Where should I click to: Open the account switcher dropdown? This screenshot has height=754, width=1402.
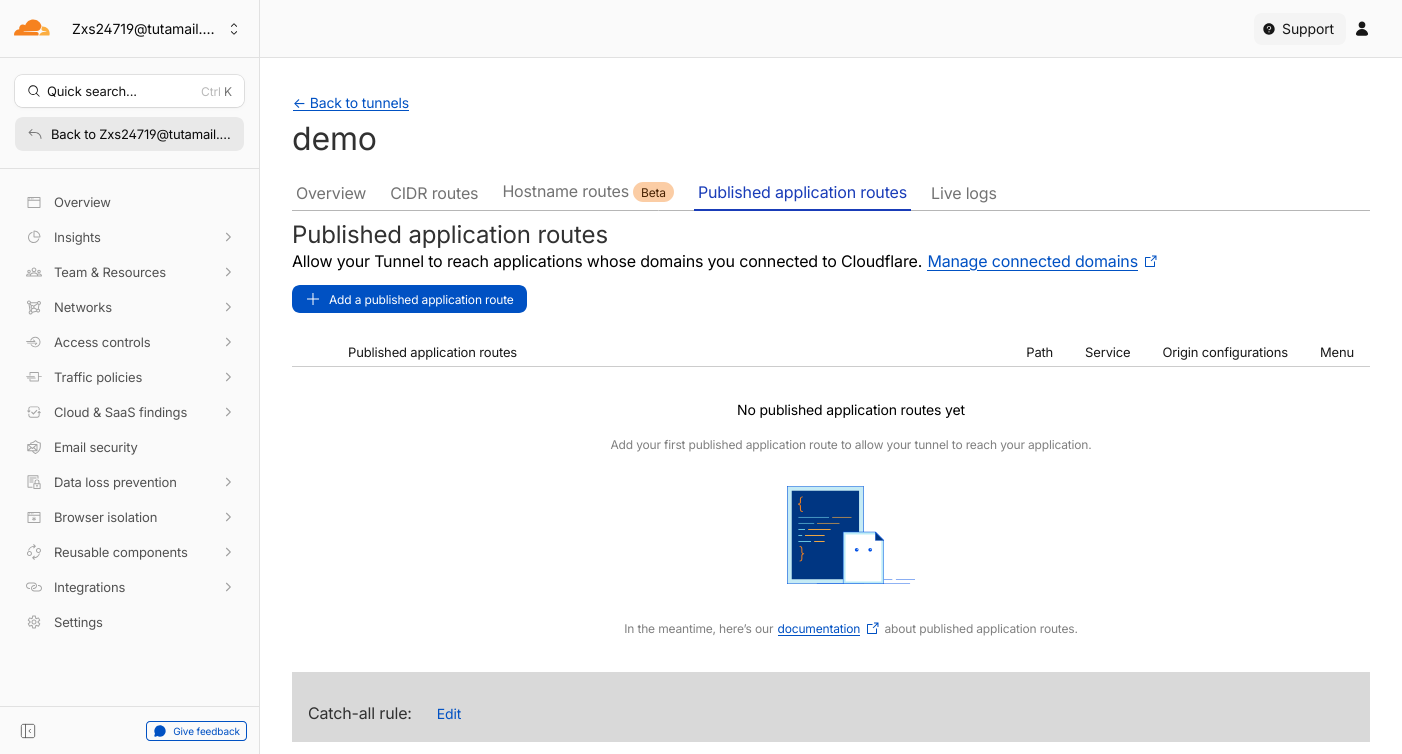tap(156, 29)
